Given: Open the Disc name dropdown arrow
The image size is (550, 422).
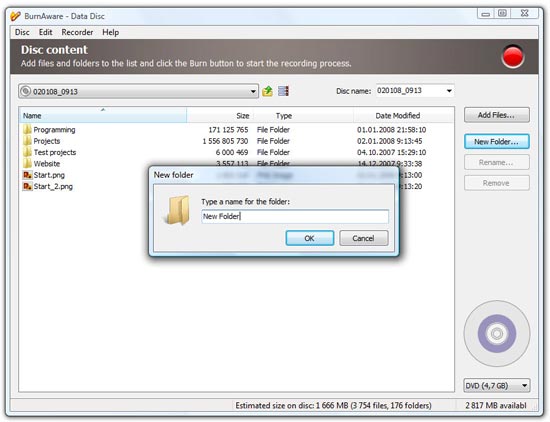Looking at the screenshot, I should (x=449, y=91).
